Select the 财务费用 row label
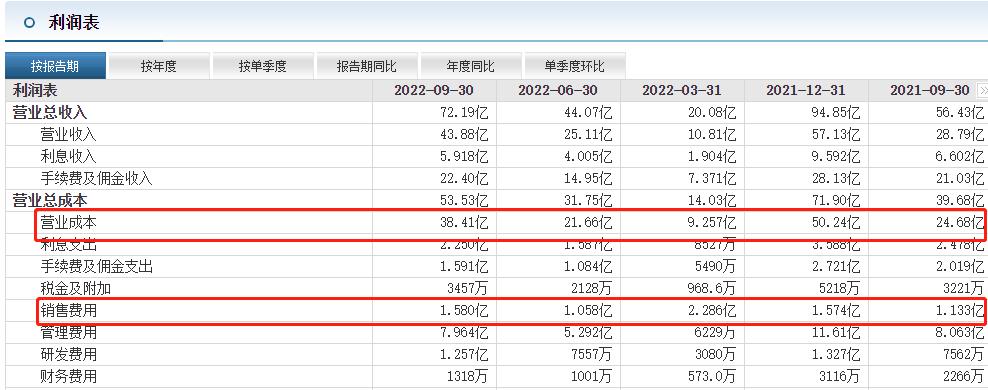The width and height of the screenshot is (988, 390). point(69,377)
